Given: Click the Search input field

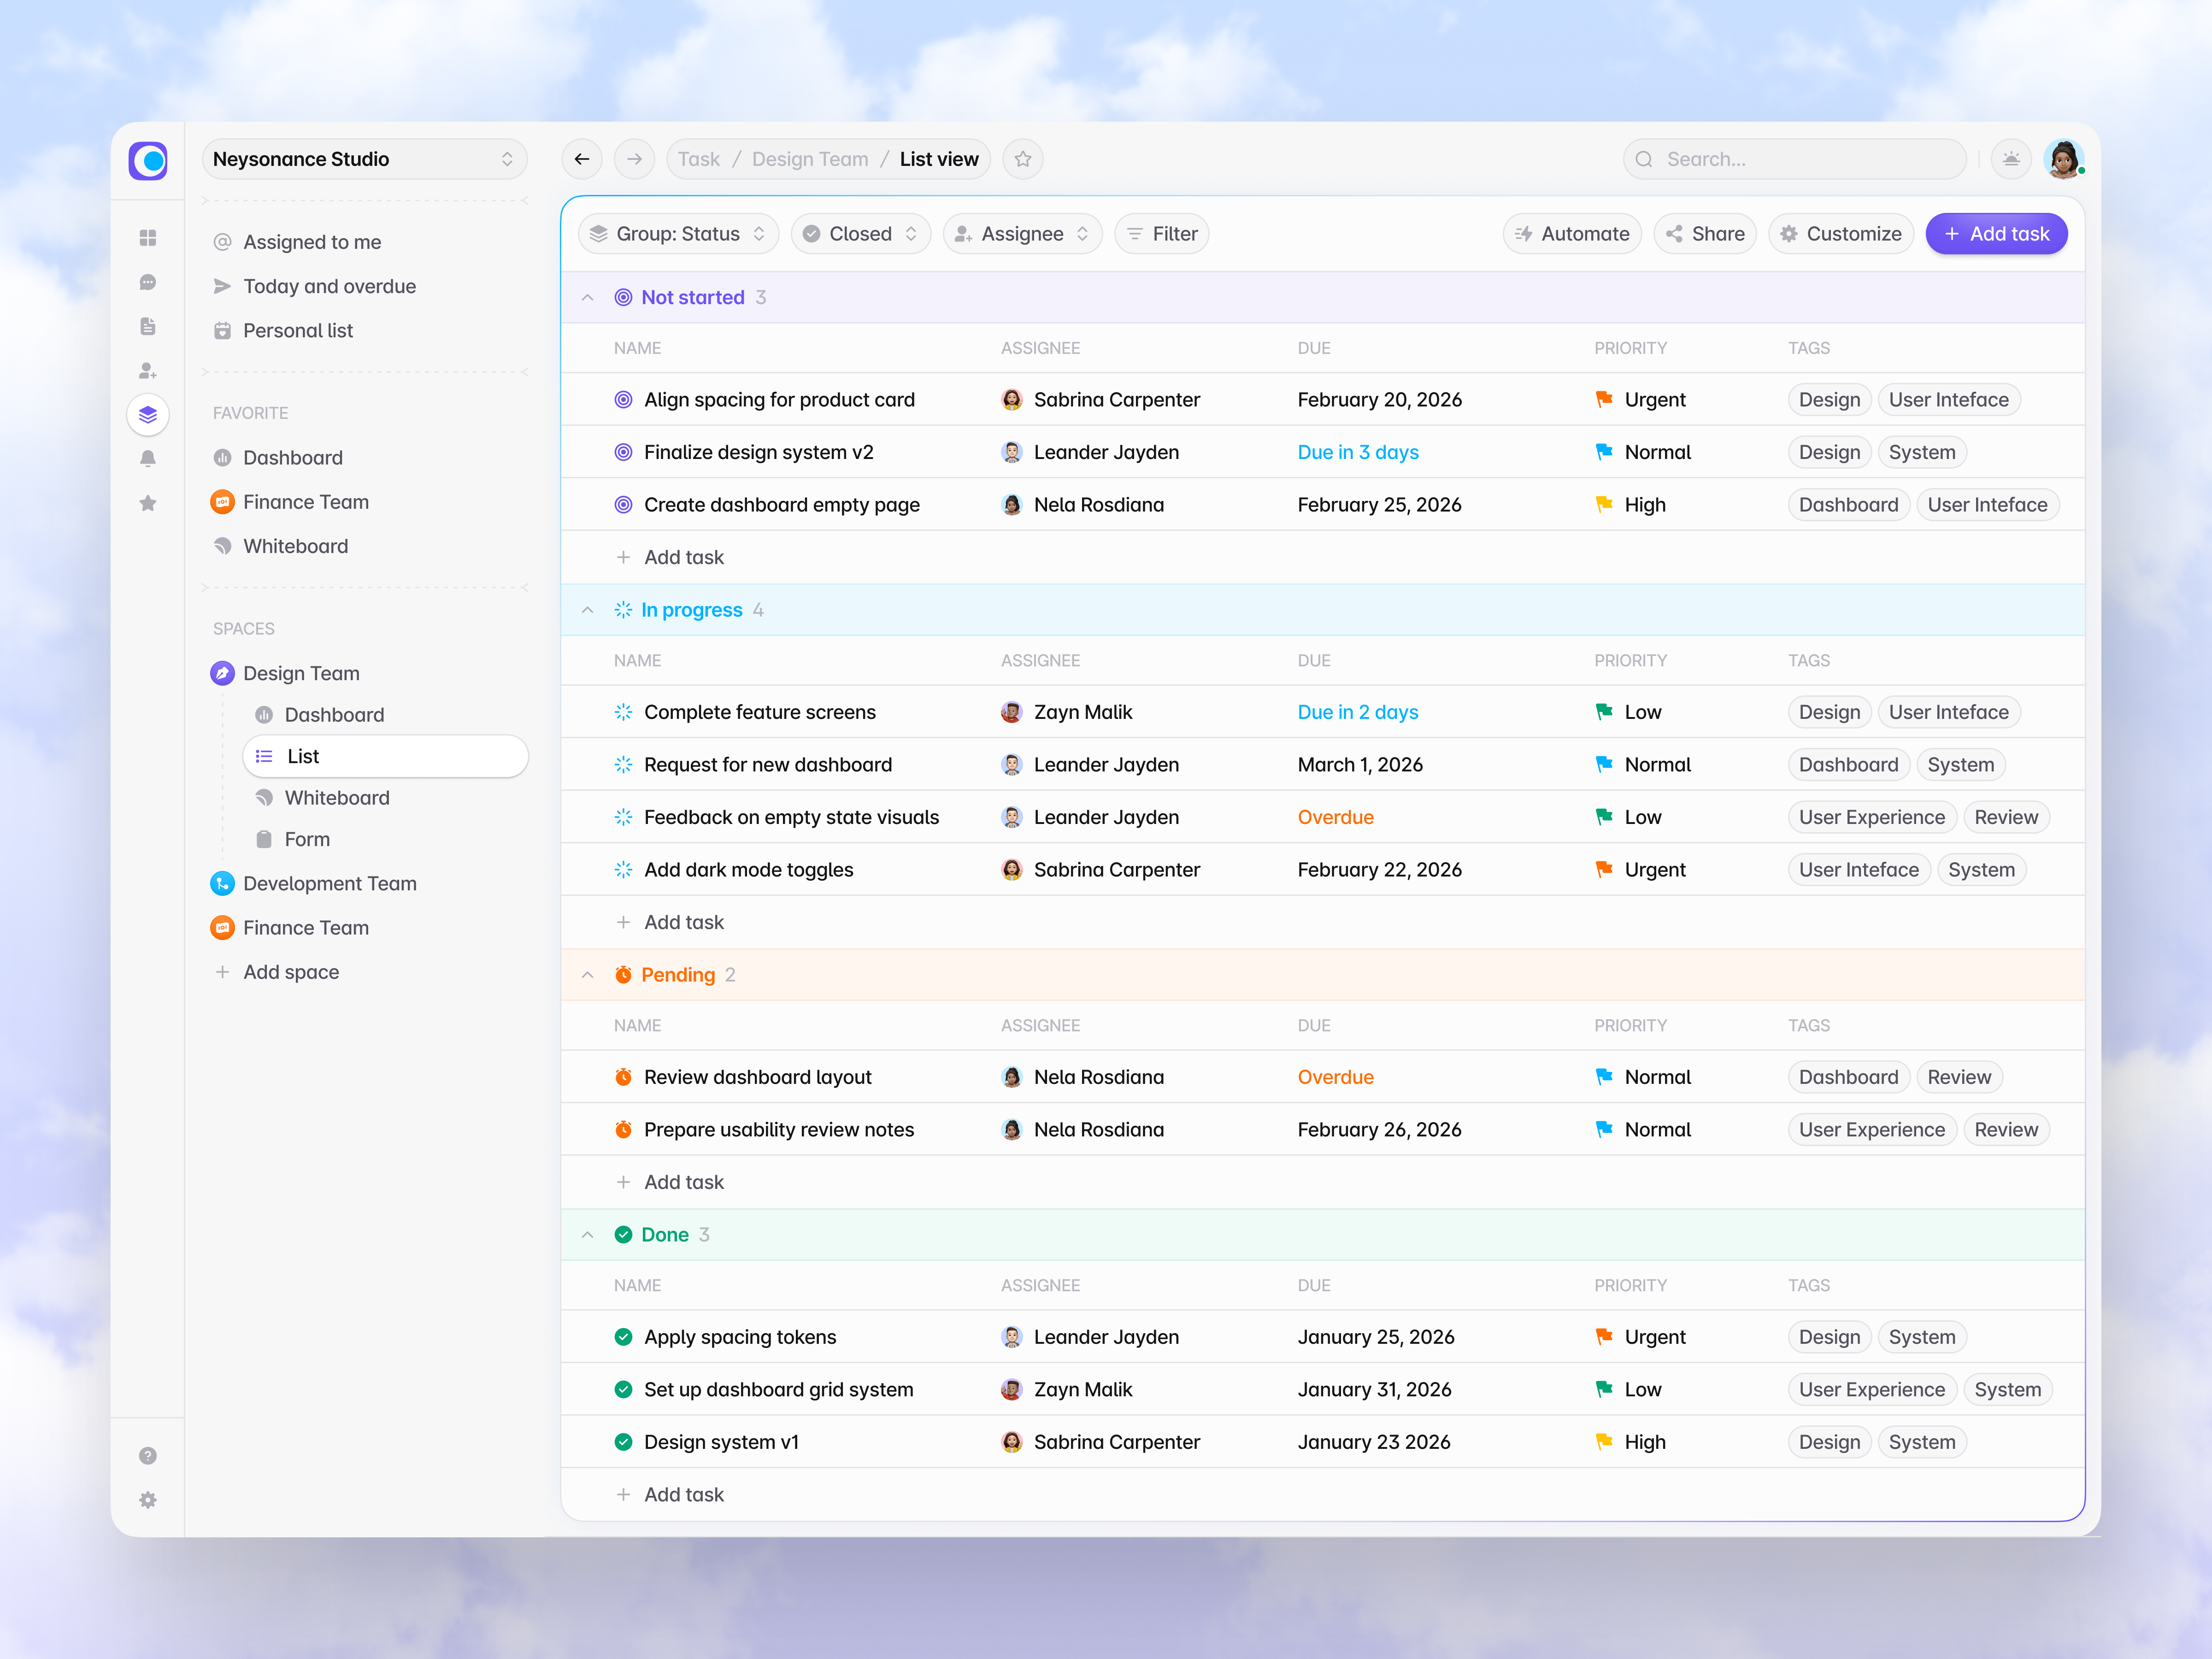Looking at the screenshot, I should [1795, 159].
